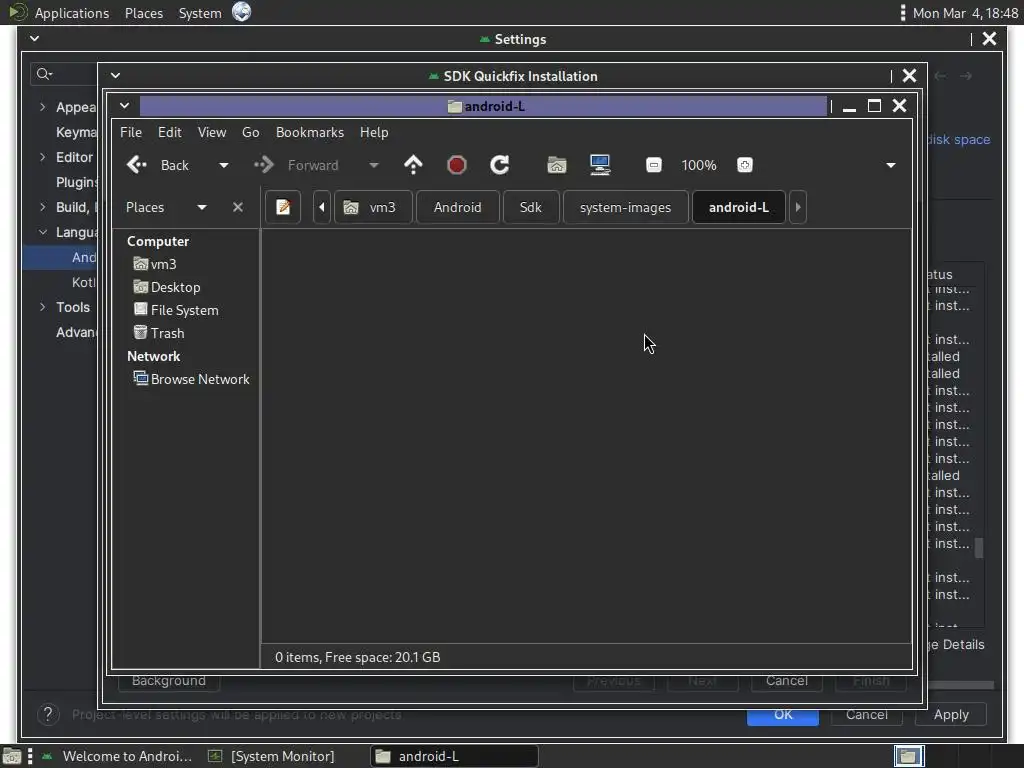Viewport: 1024px width, 768px height.
Task: Zoom in with the plus icon
Action: (x=744, y=165)
